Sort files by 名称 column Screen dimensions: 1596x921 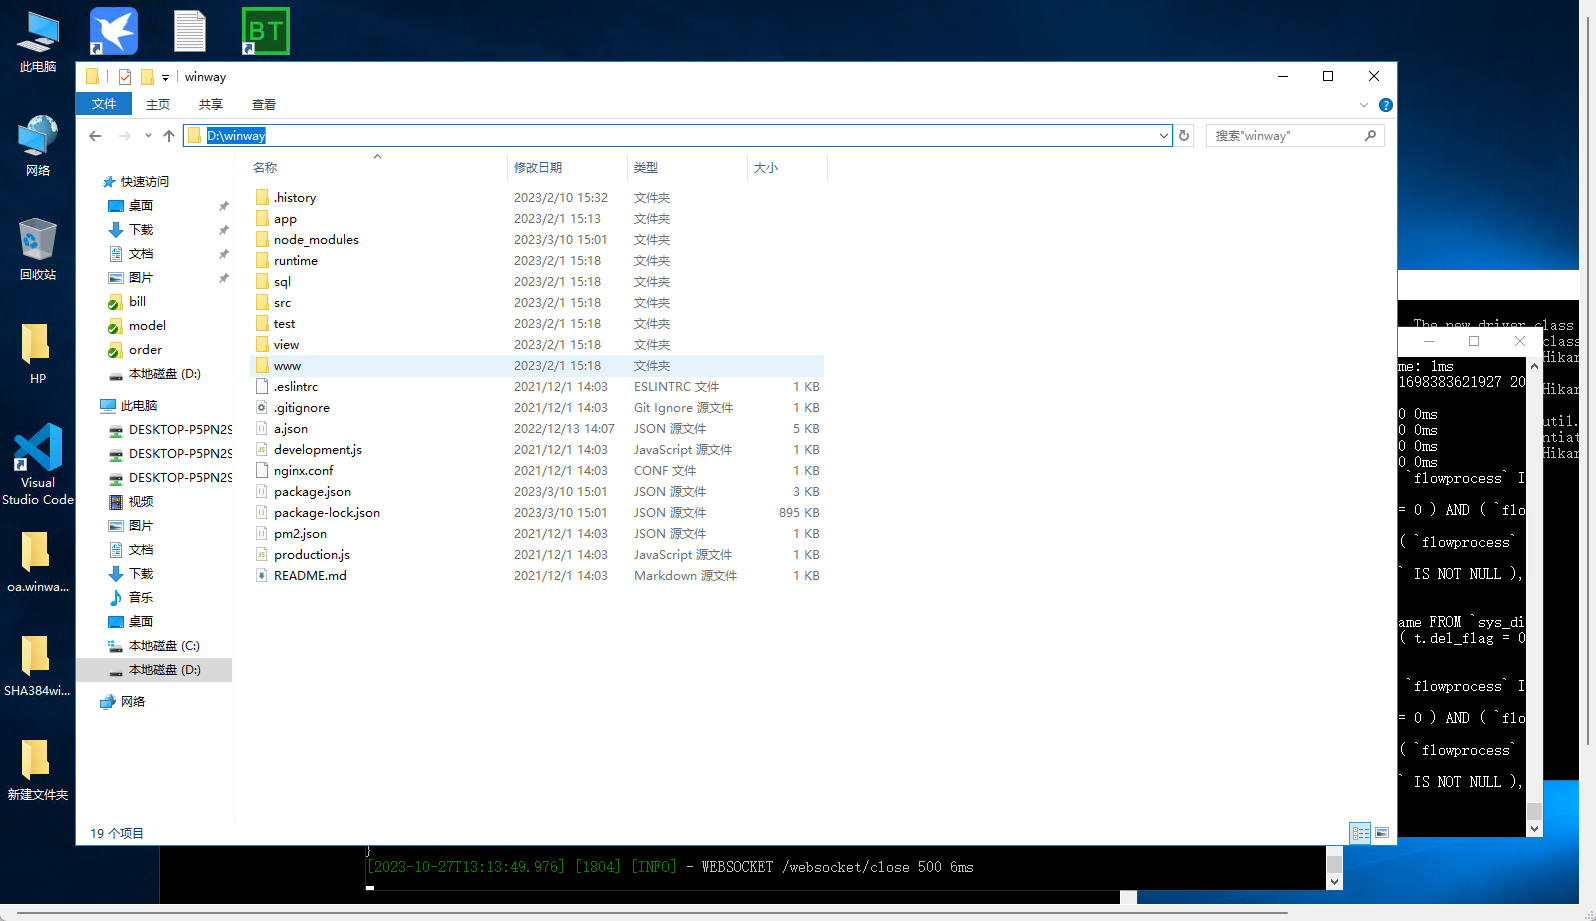(265, 168)
